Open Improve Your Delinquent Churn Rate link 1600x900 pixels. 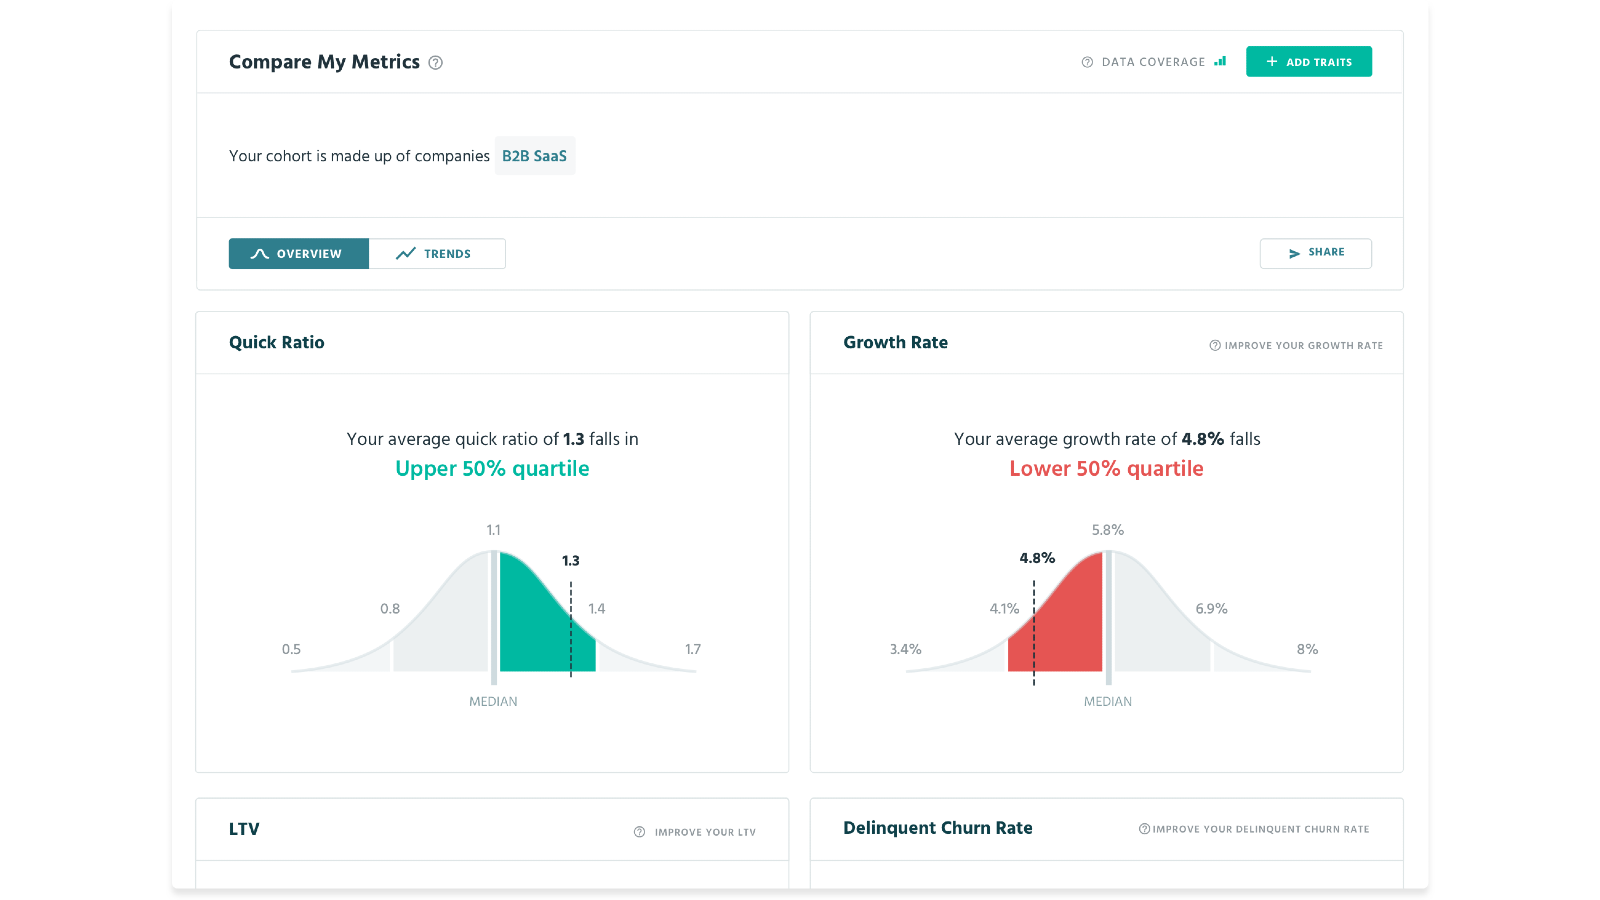(1260, 829)
